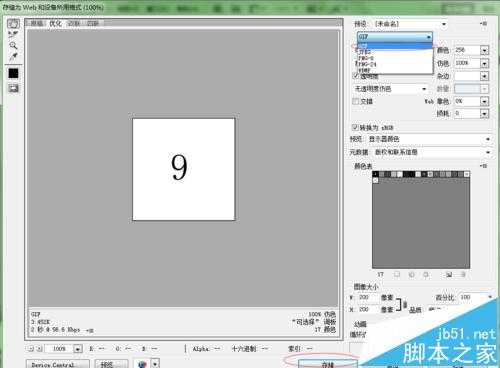Click the zoom out minus button
The height and width of the screenshot is (368, 500).
coord(31,349)
